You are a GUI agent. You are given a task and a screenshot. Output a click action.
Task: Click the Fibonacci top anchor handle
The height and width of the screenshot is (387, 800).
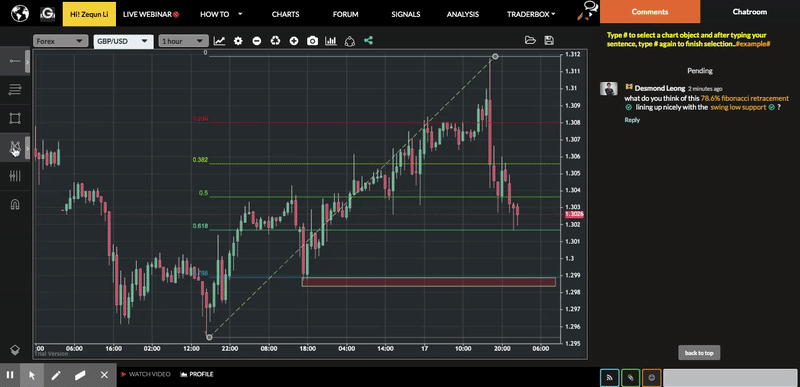[494, 56]
